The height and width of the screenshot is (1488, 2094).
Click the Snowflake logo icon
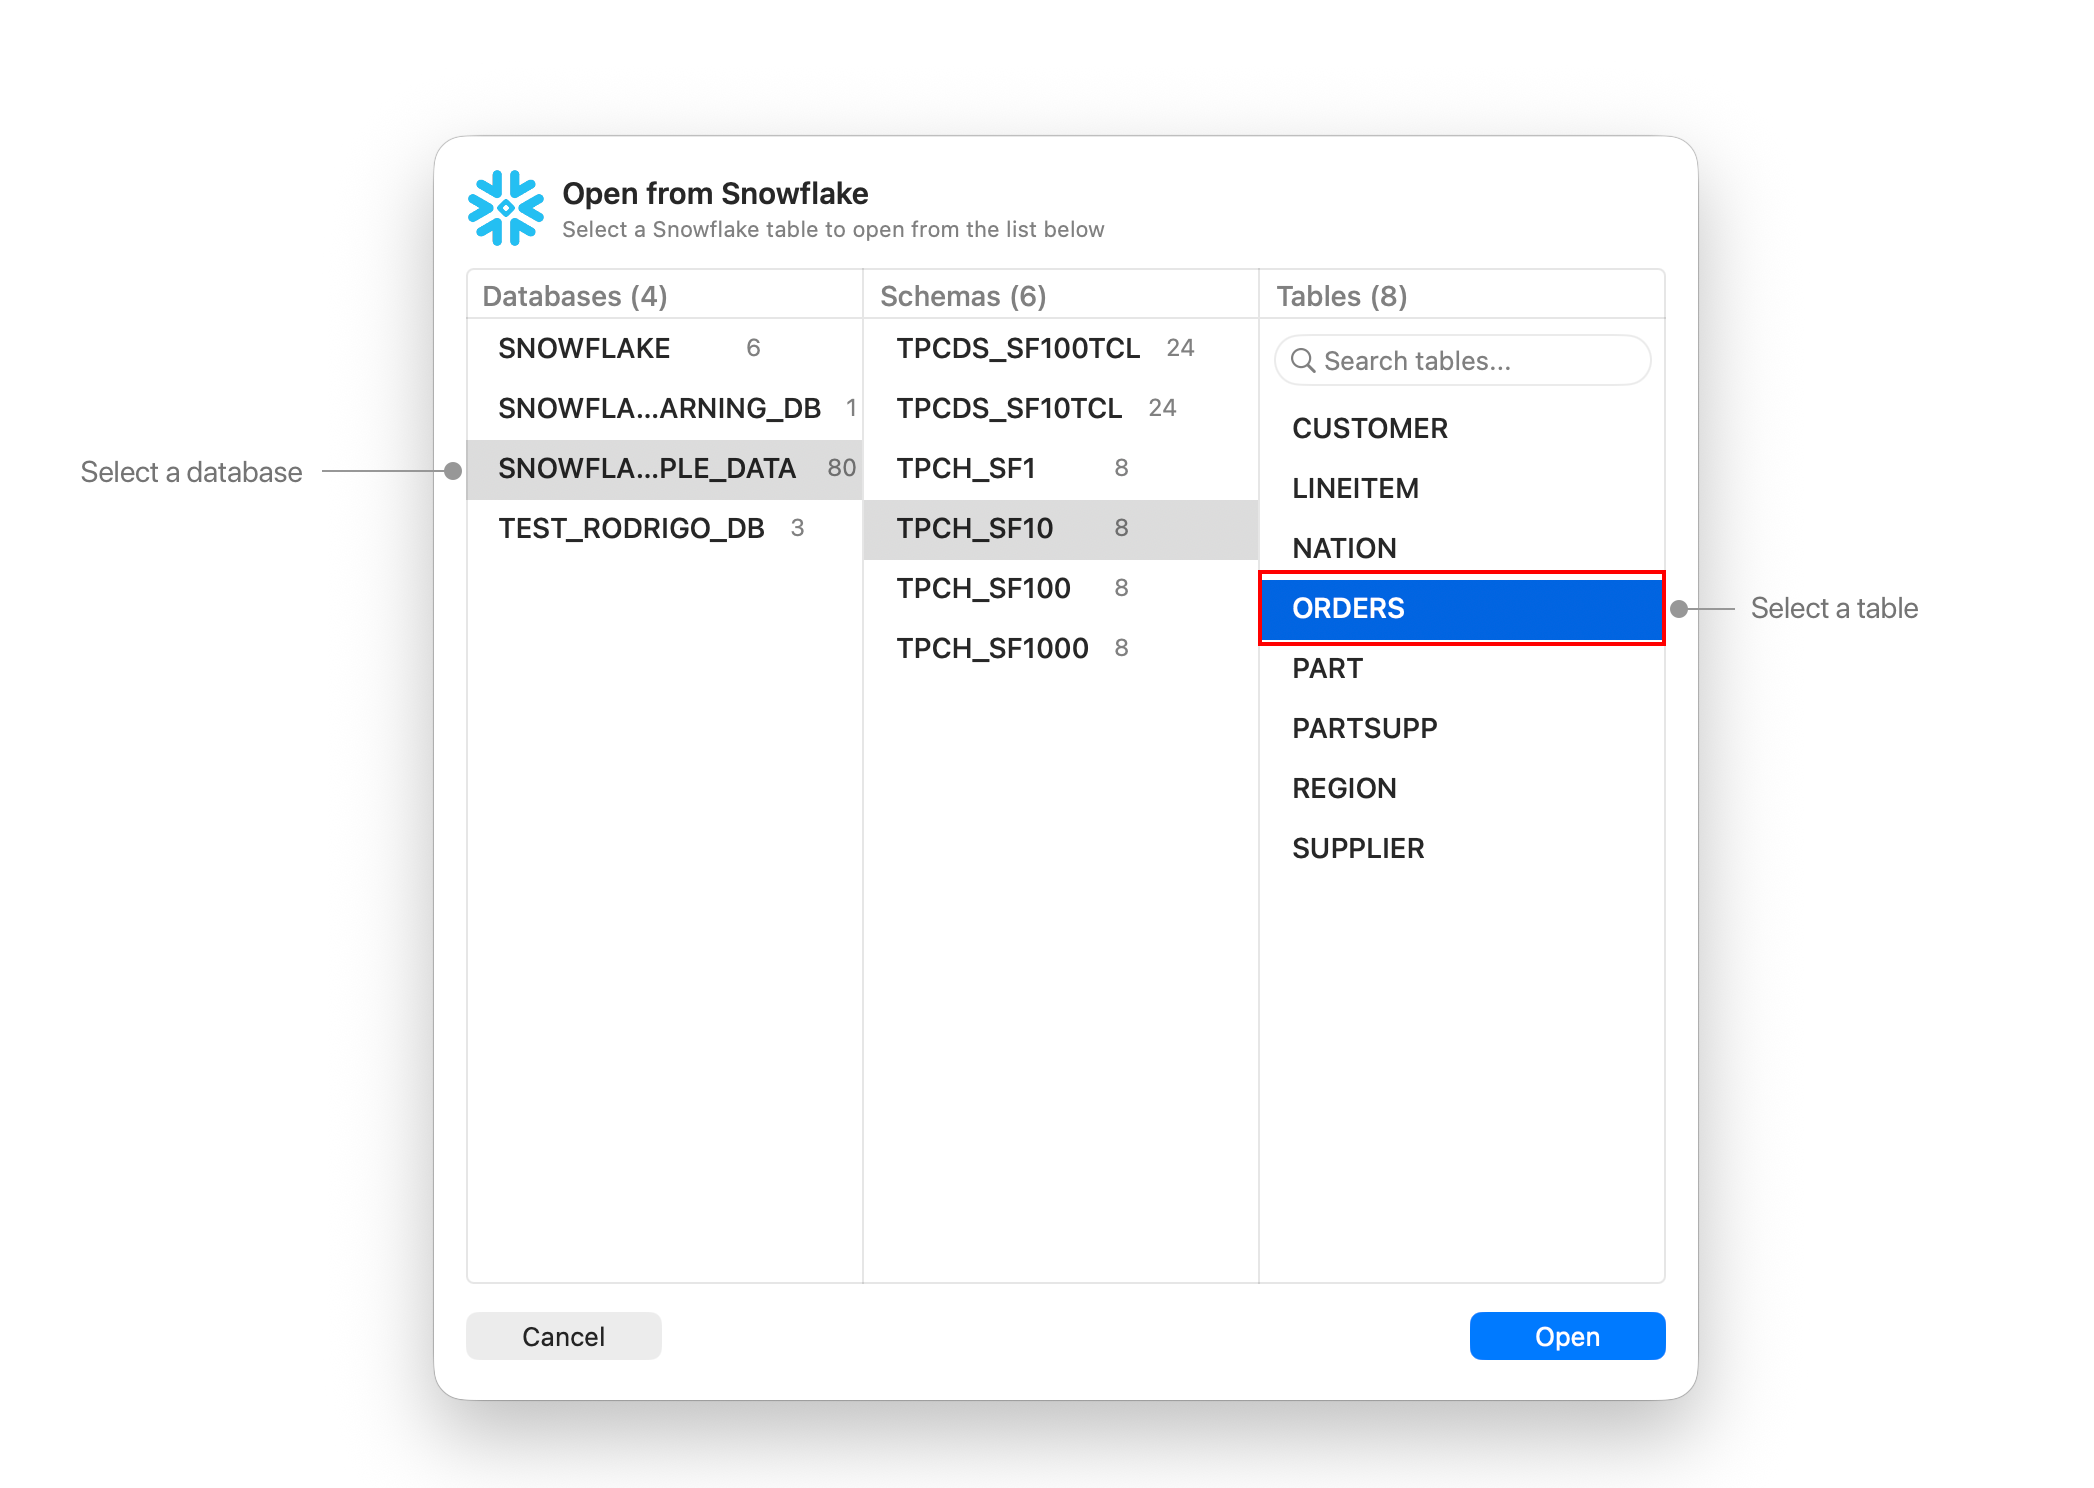pyautogui.click(x=506, y=208)
